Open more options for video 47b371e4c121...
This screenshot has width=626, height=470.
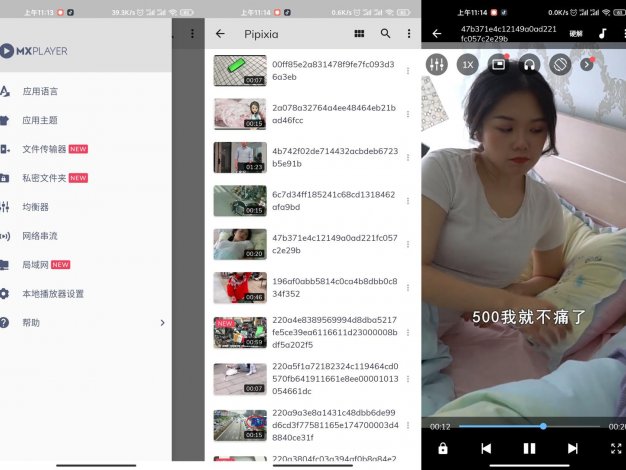point(408,244)
